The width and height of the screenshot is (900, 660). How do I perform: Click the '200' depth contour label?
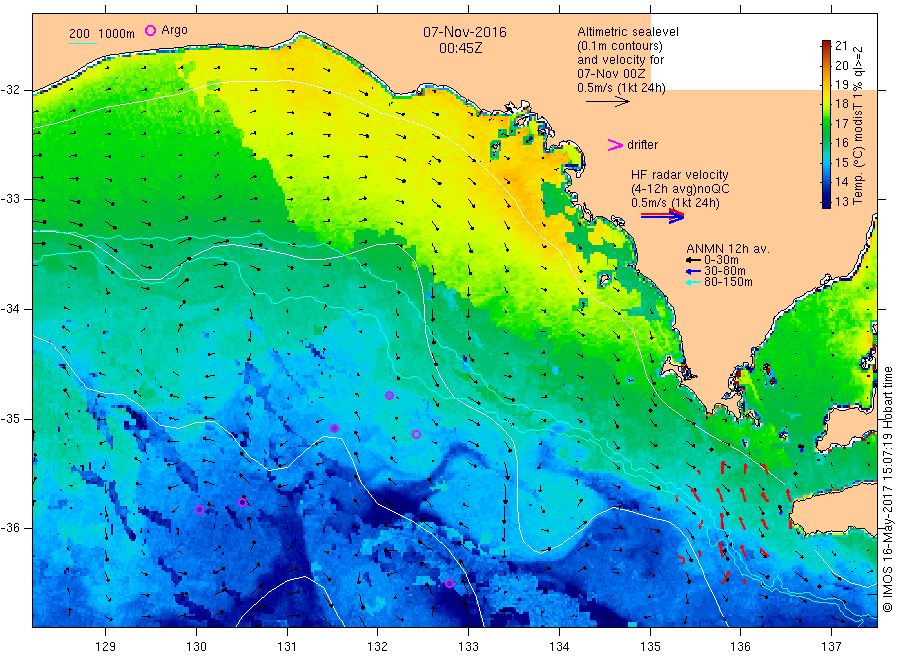[79, 34]
